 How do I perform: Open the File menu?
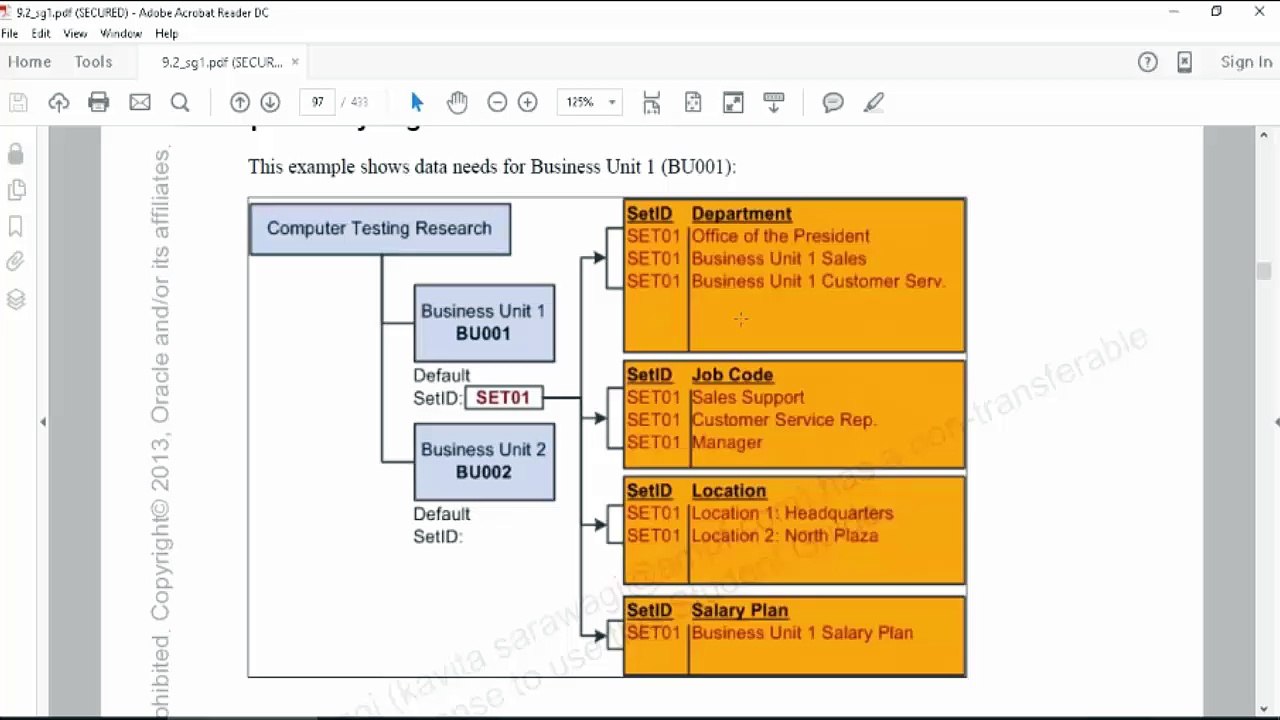coord(10,33)
